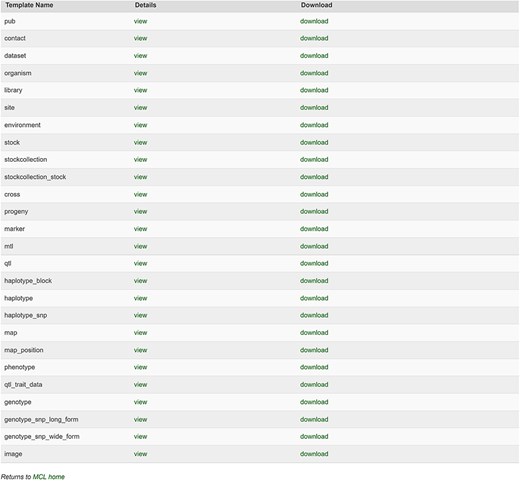Download the image template
The image size is (520, 481).
(314, 454)
